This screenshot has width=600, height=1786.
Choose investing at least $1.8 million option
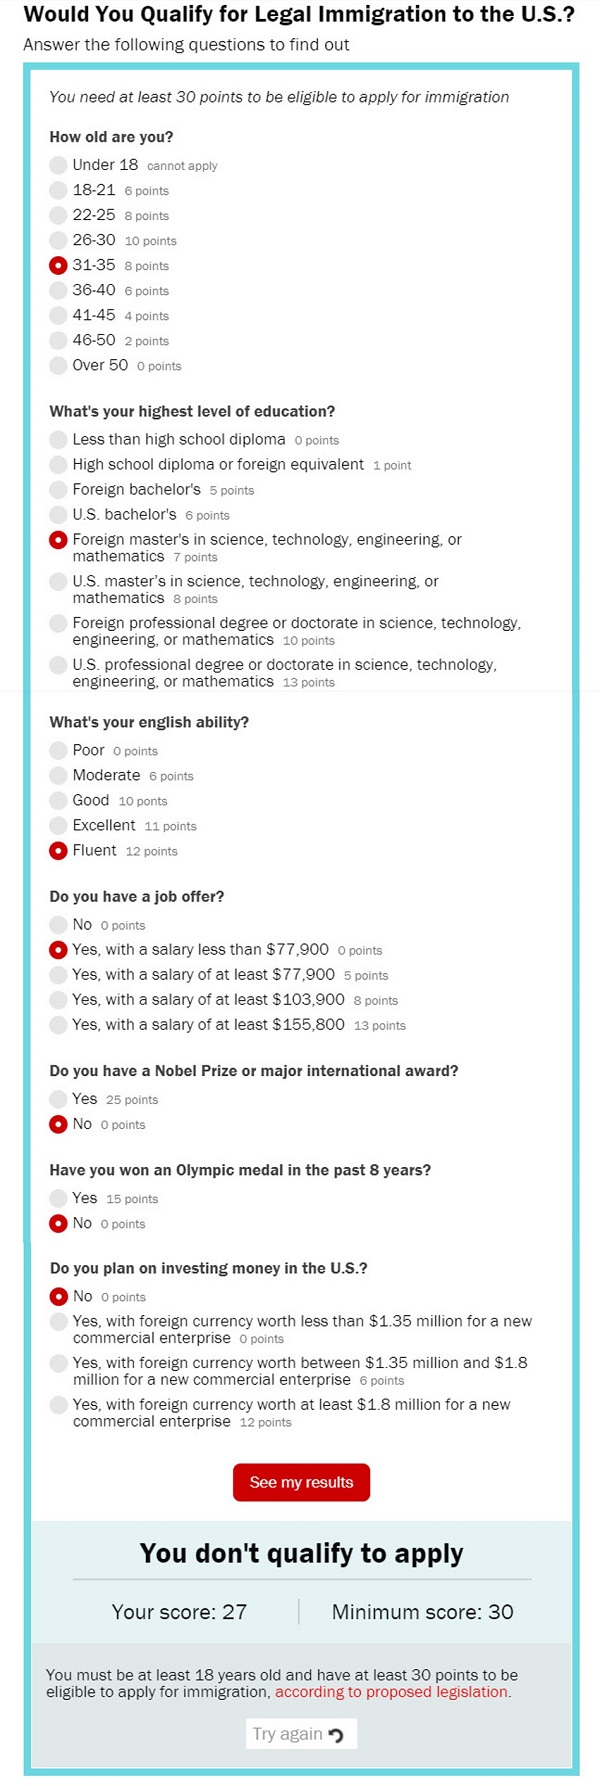tap(58, 1405)
